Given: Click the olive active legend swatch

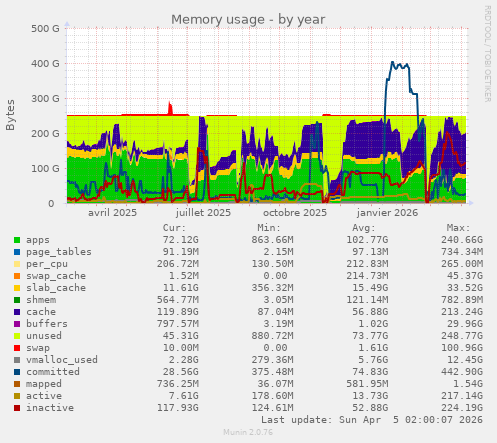Looking at the screenshot, I should [17, 396].
